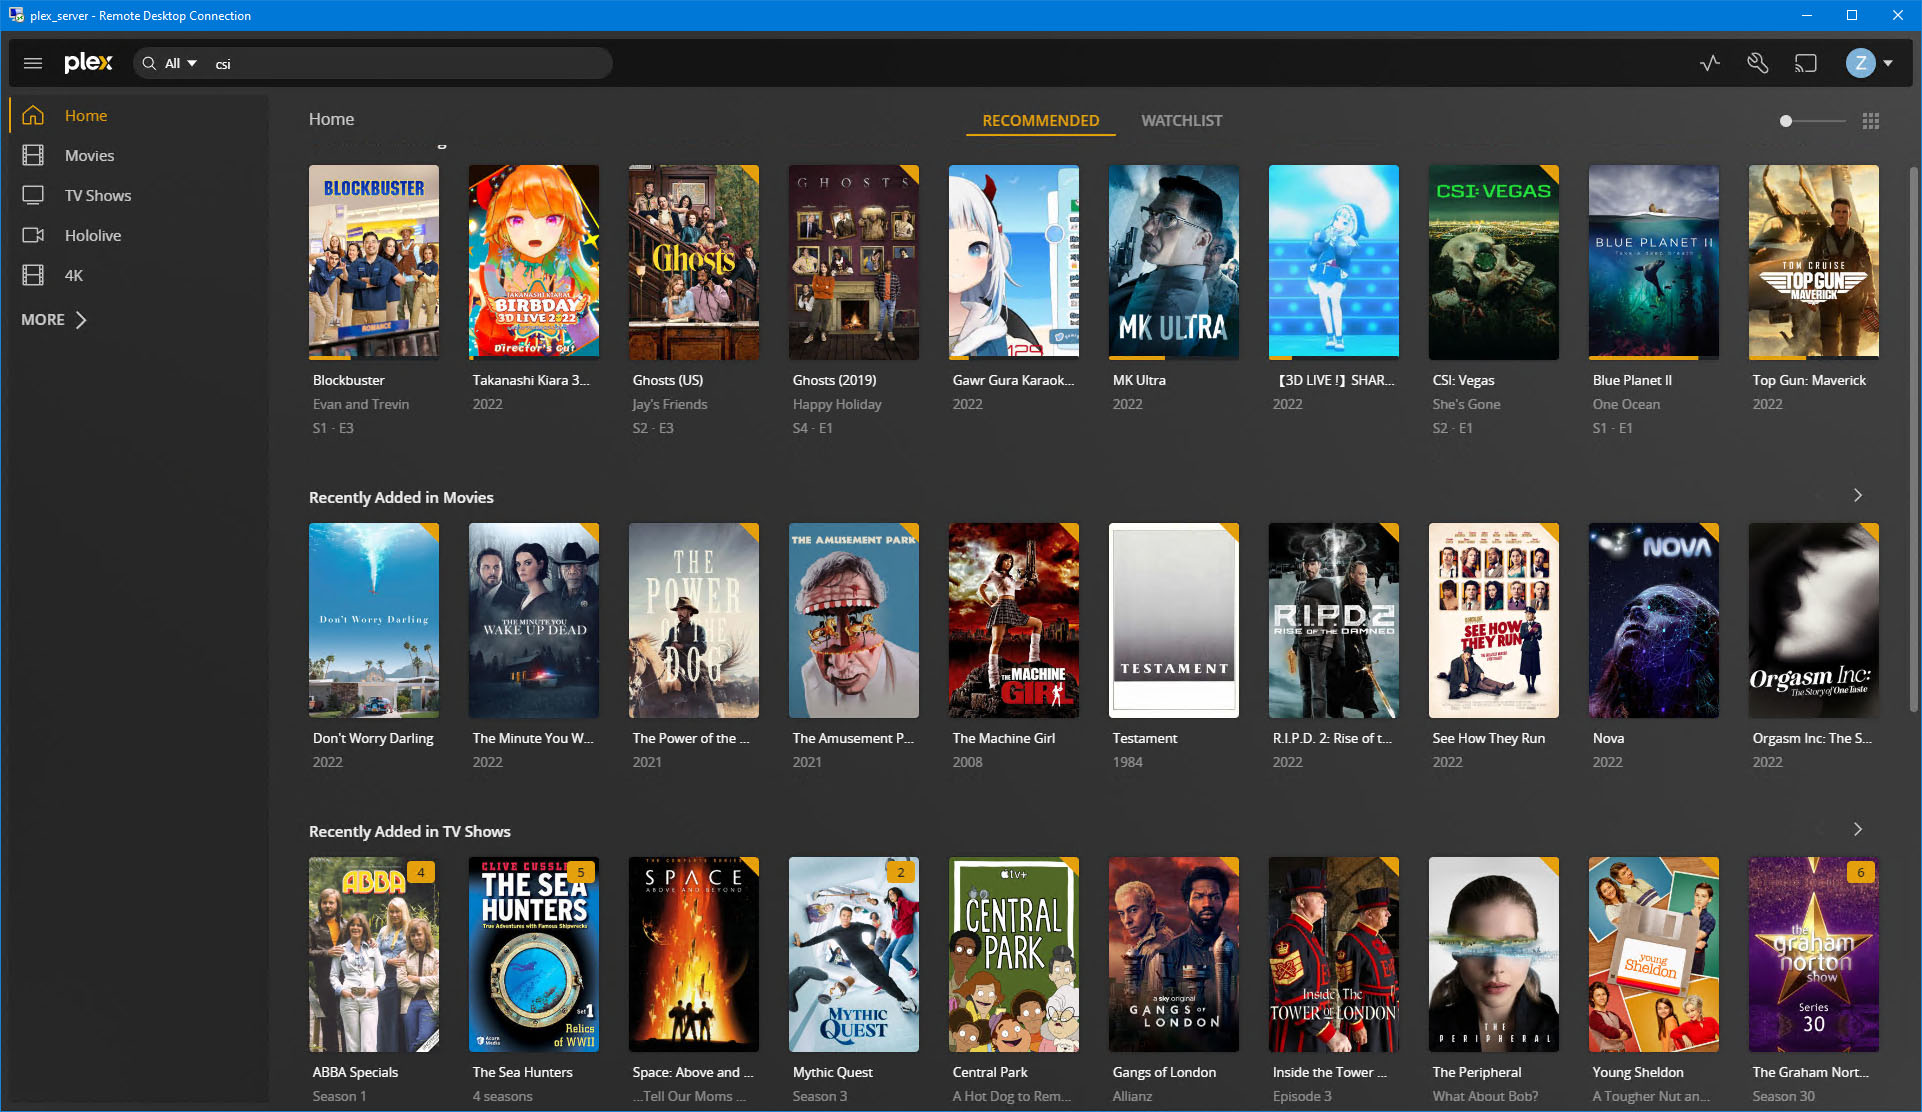Image resolution: width=1922 pixels, height=1112 pixels.
Task: Open the Blockbuster poster
Action: [374, 262]
